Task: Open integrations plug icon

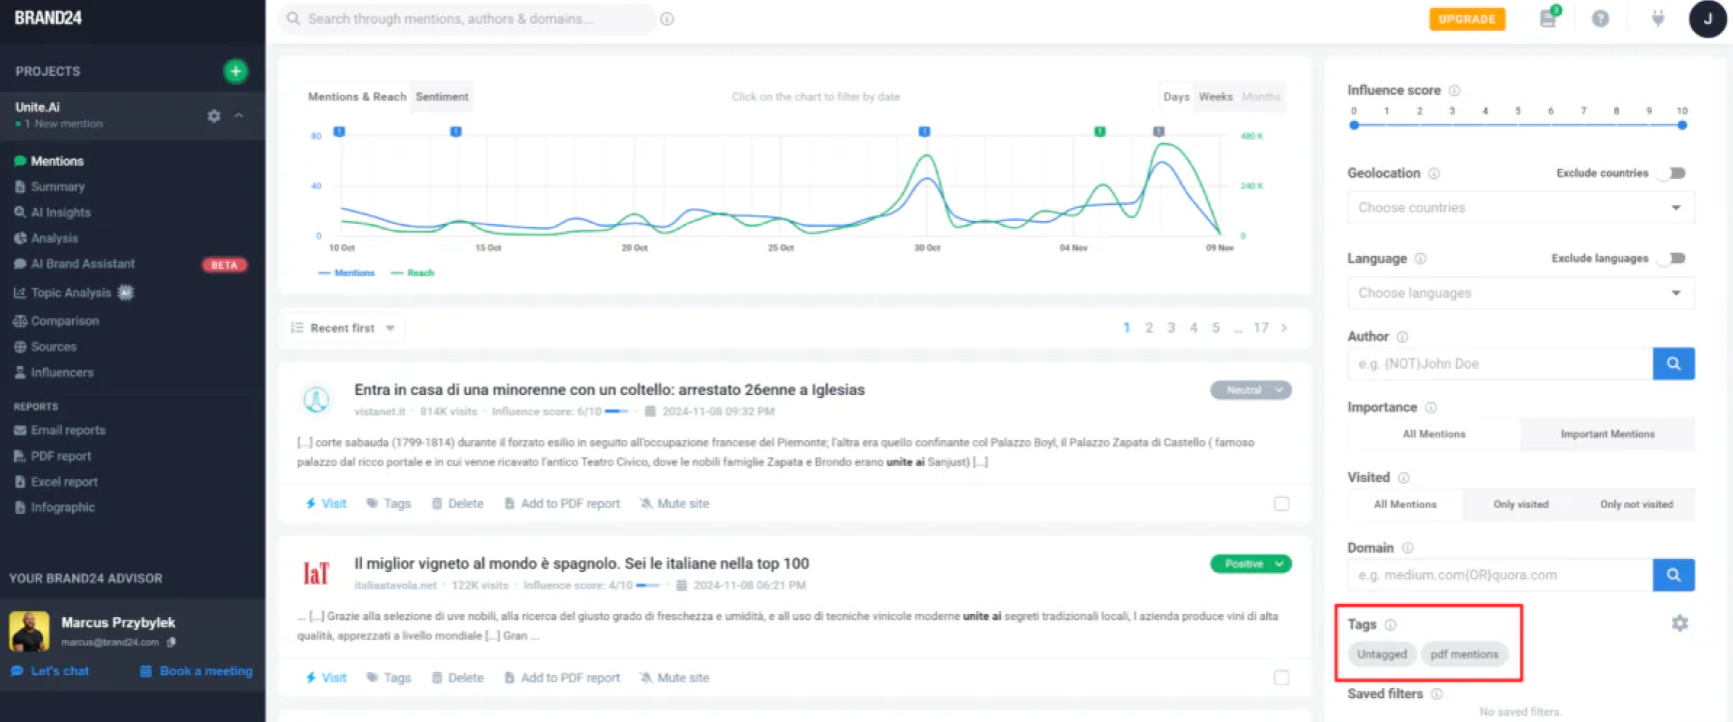Action: click(x=1658, y=19)
